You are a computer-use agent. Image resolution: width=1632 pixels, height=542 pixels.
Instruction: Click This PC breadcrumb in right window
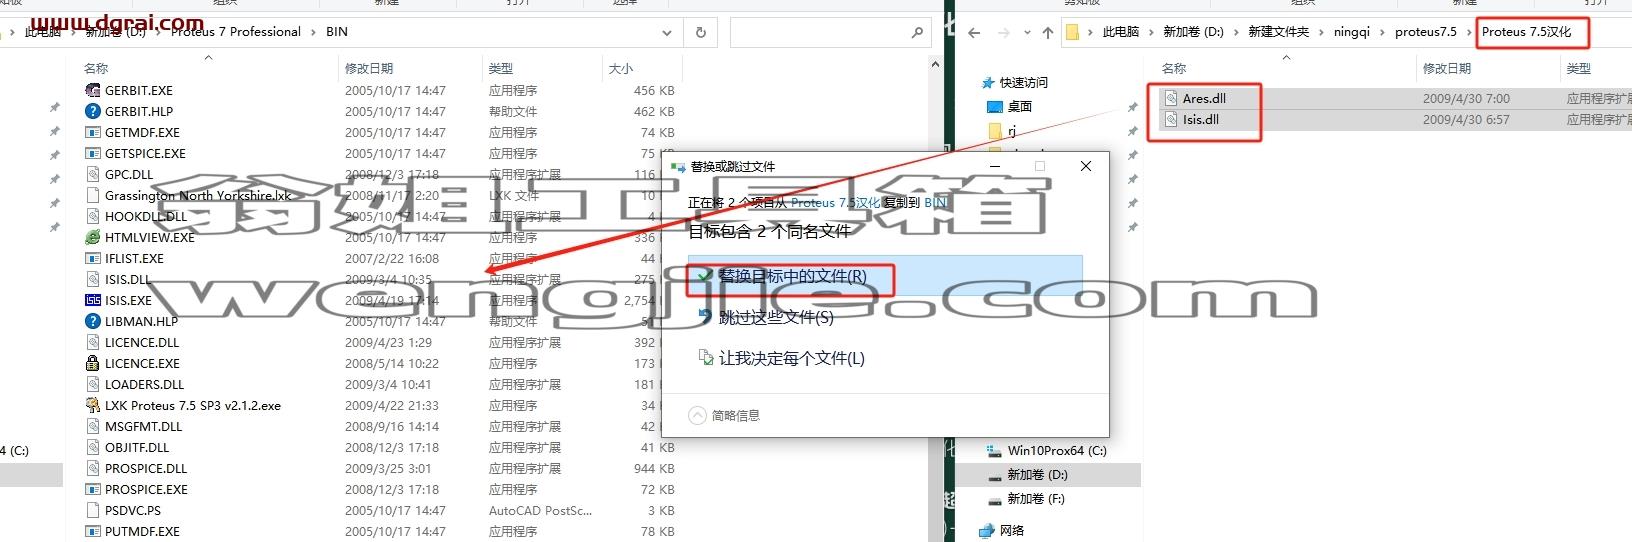click(1121, 32)
